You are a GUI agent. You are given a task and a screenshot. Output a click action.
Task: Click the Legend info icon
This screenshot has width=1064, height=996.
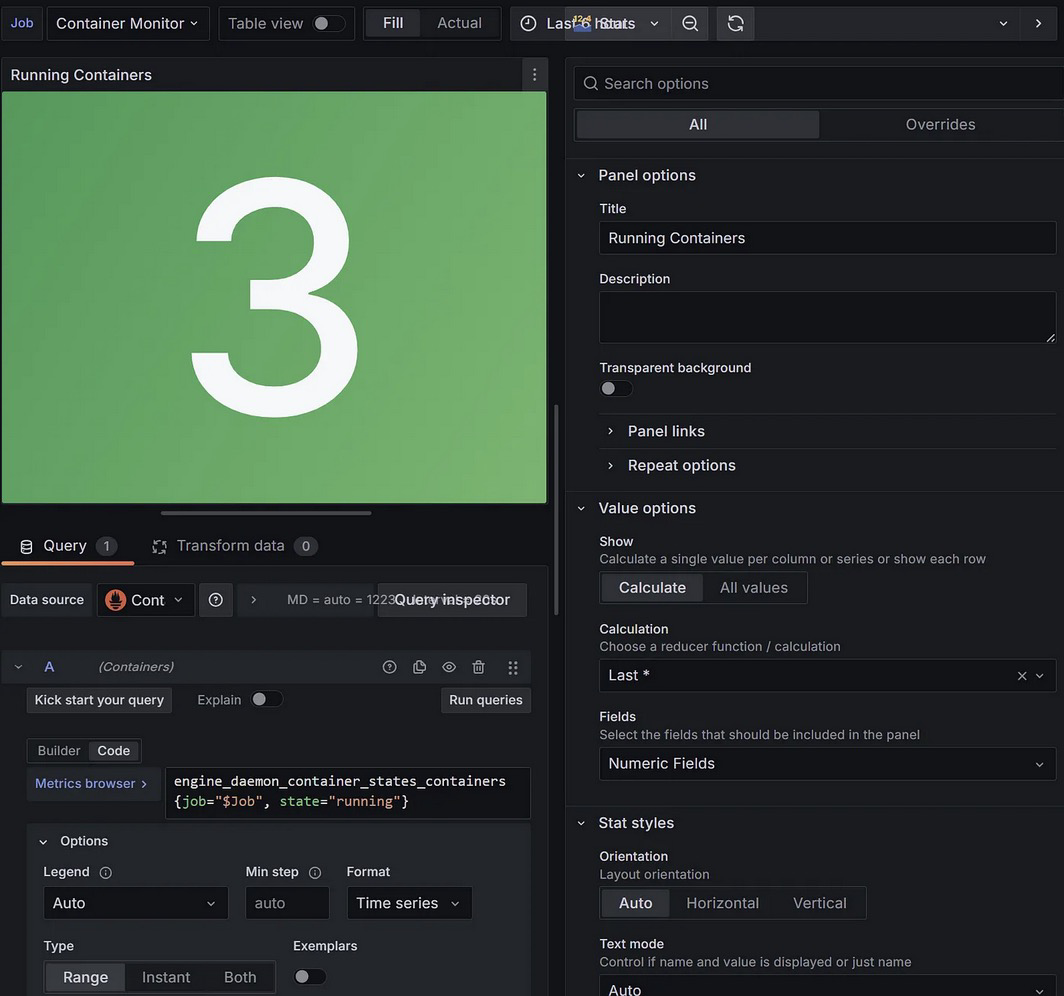pos(106,873)
